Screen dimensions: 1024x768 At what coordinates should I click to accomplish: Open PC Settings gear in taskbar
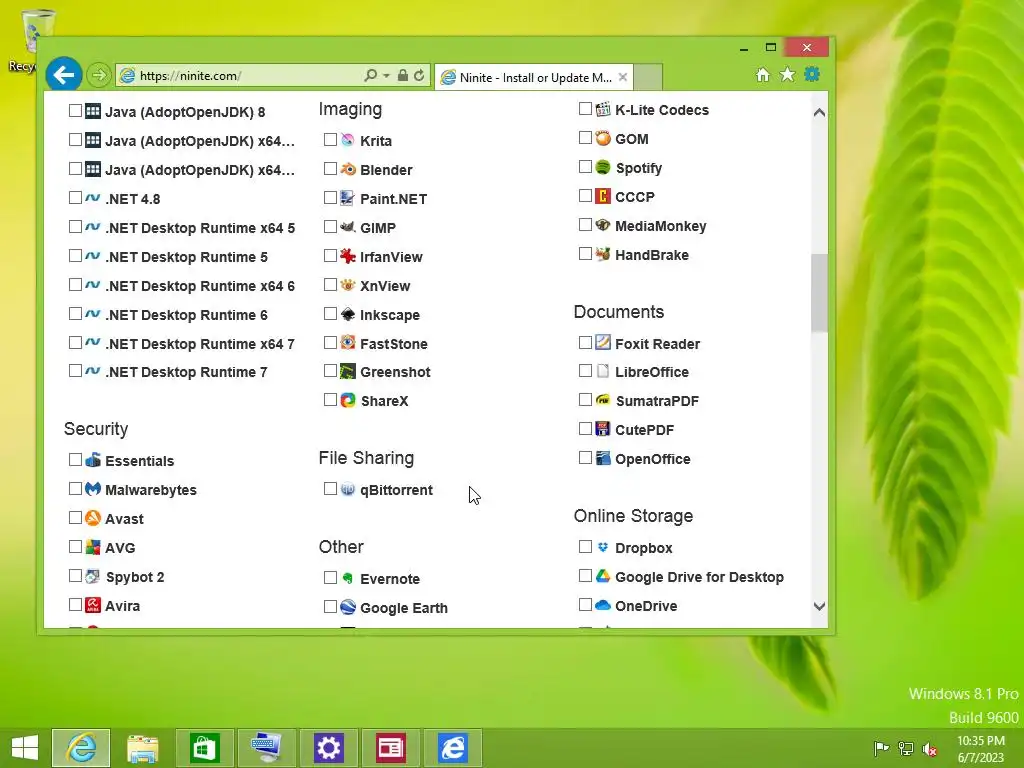coord(328,748)
